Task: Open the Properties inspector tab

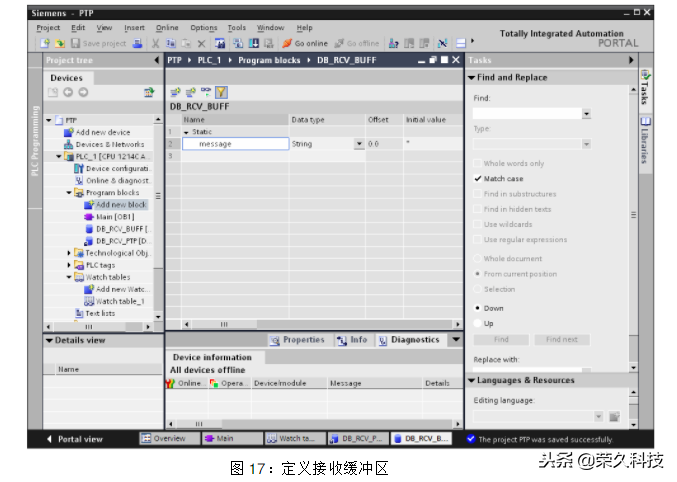Action: tap(297, 340)
